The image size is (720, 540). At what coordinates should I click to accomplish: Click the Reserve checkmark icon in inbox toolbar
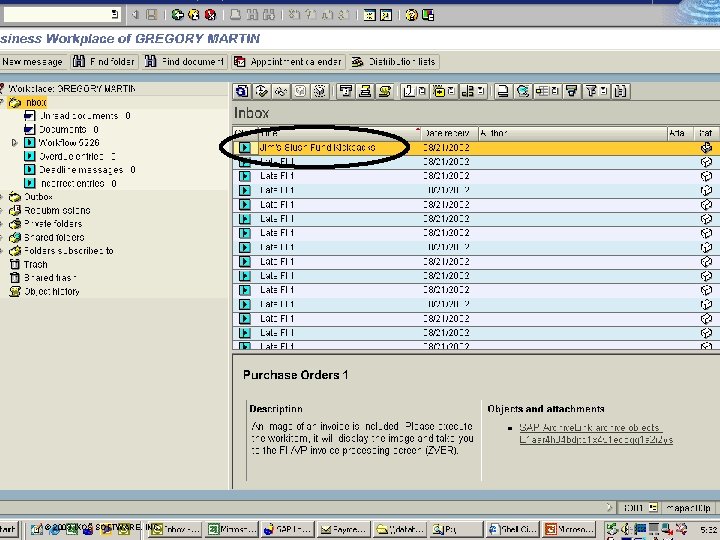tap(262, 91)
